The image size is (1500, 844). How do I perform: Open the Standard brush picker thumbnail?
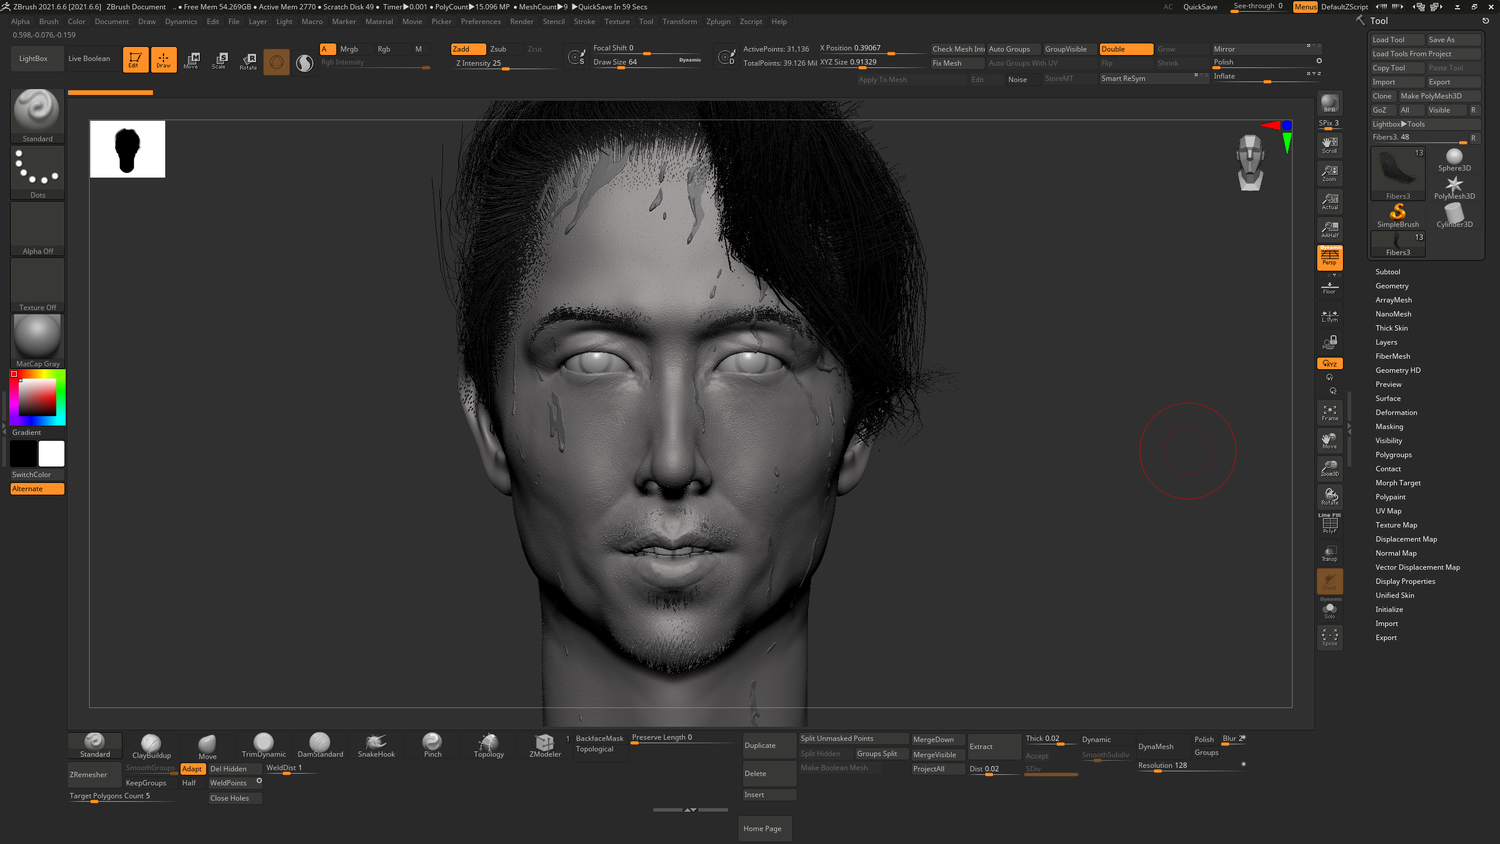[38, 116]
